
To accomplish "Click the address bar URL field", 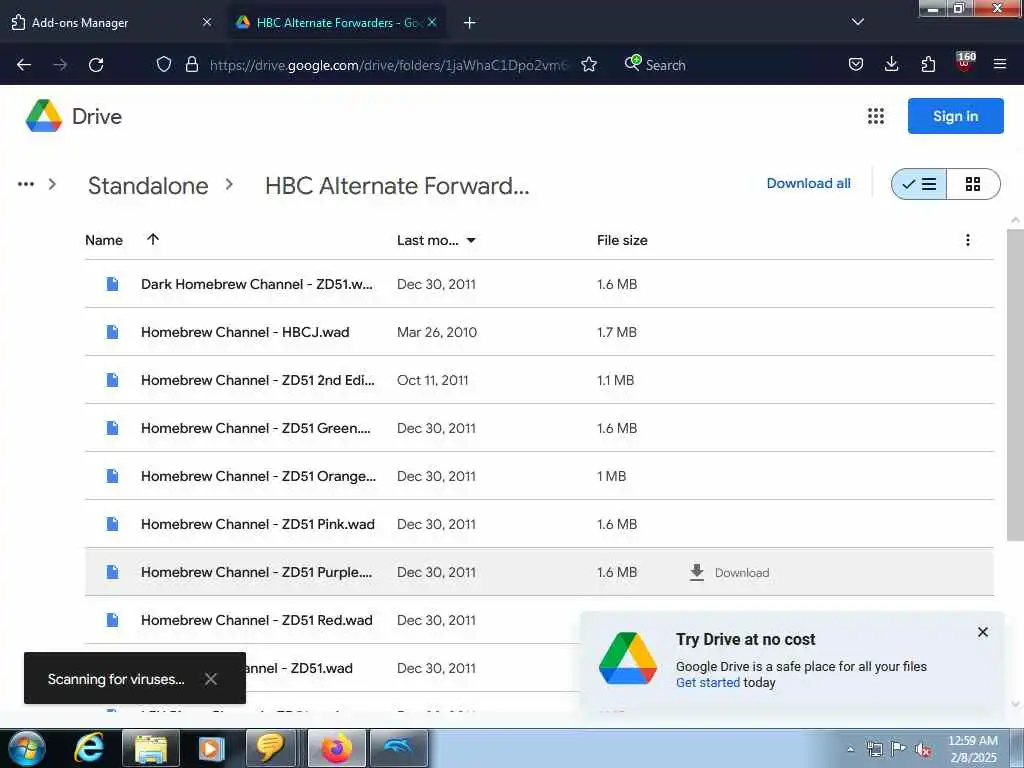I will (389, 65).
